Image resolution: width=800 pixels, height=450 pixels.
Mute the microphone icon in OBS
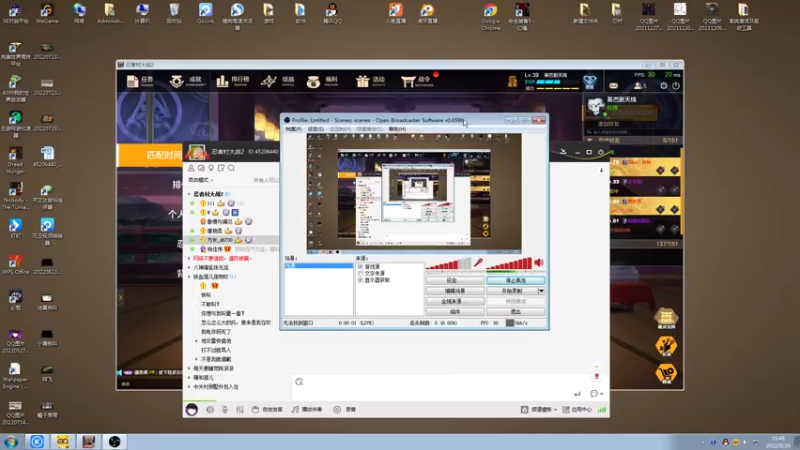point(478,263)
